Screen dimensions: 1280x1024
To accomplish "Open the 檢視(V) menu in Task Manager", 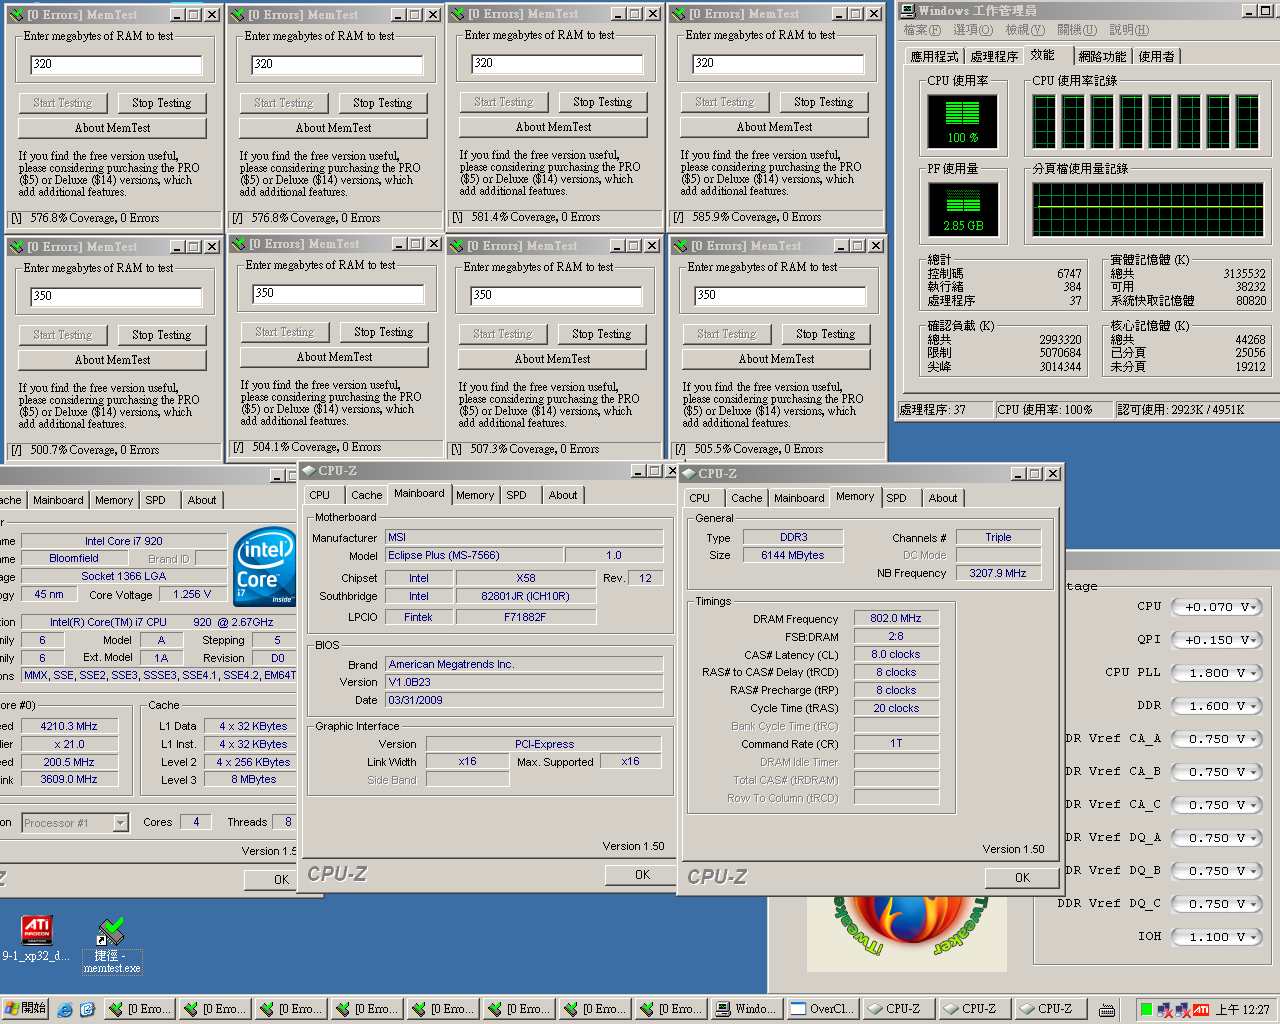I will 1025,30.
